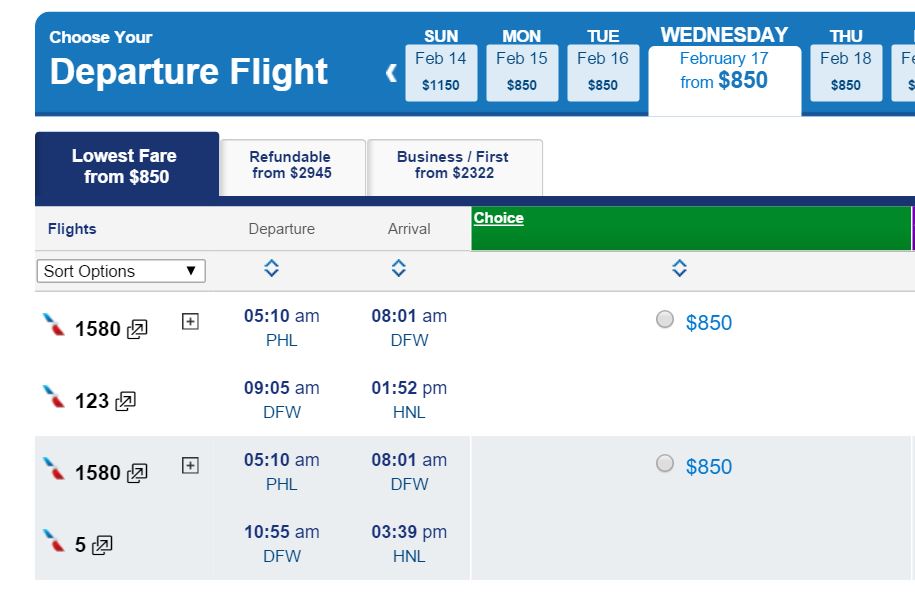The height and width of the screenshot is (592, 915).
Task: Expand second itinerary with plus box
Action: click(190, 465)
